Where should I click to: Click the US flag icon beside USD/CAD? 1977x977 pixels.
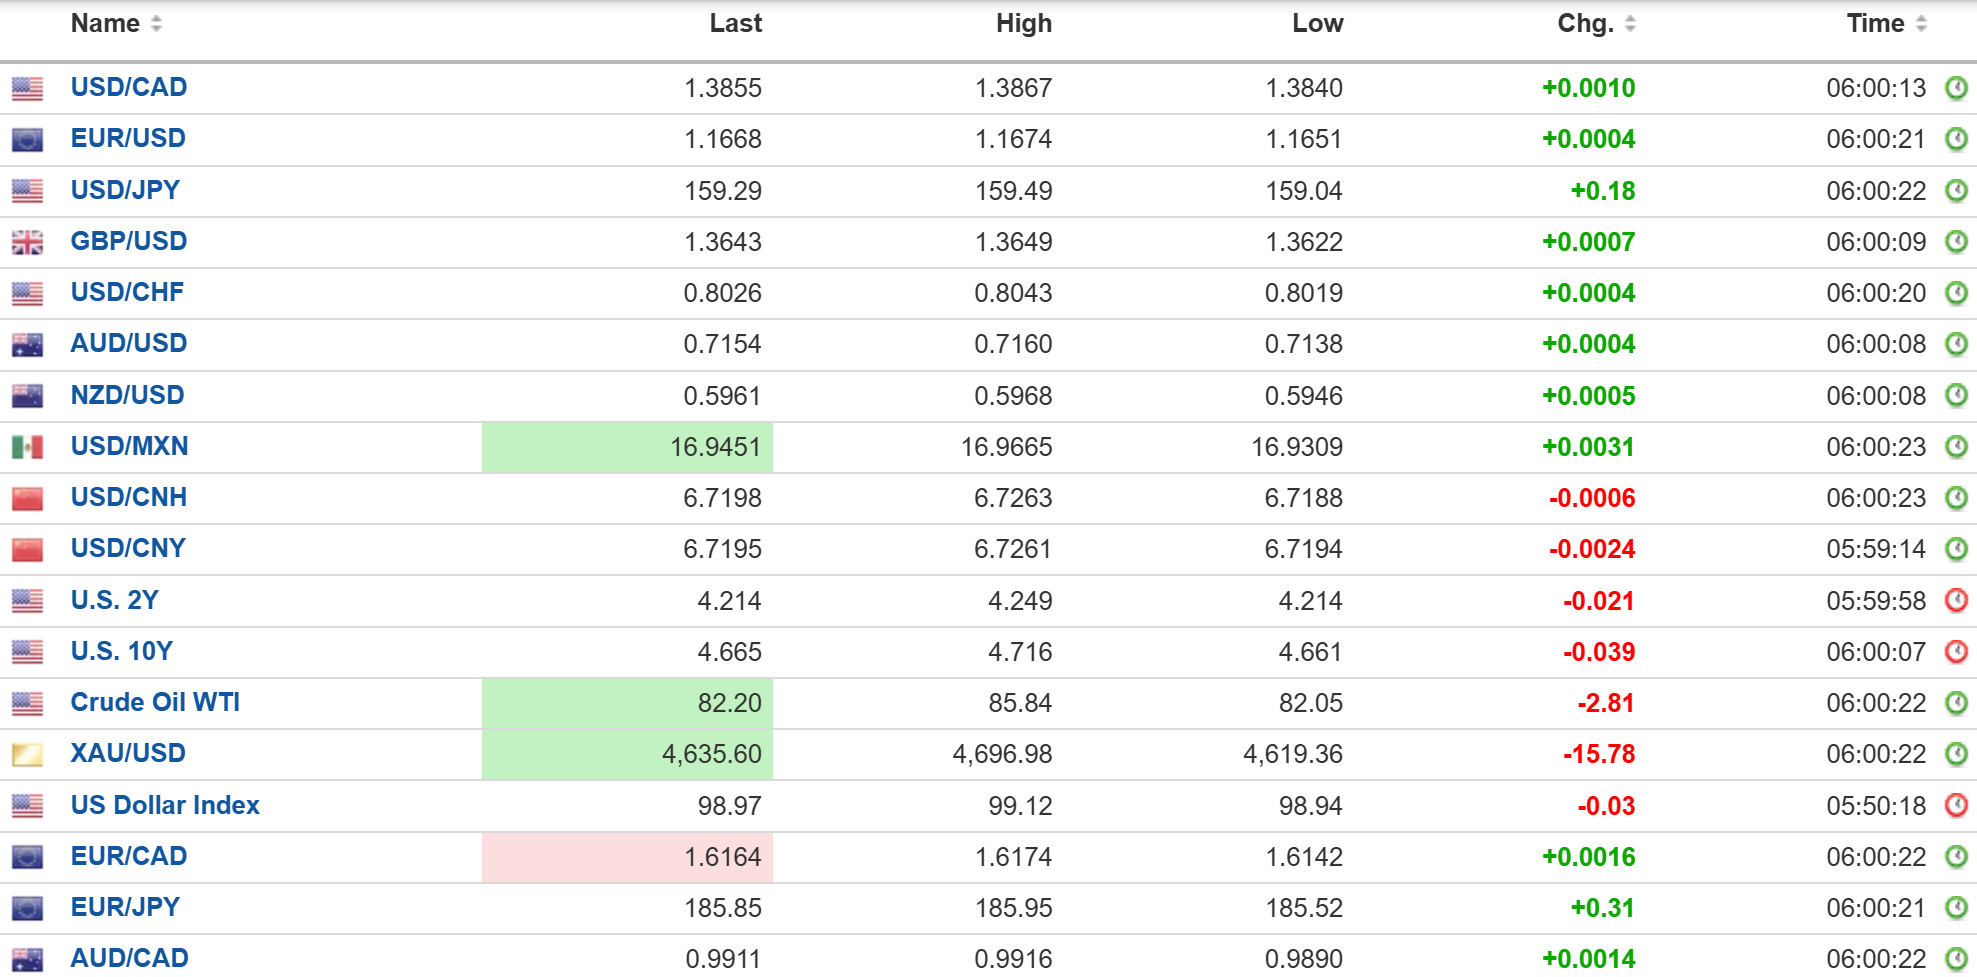(27, 89)
